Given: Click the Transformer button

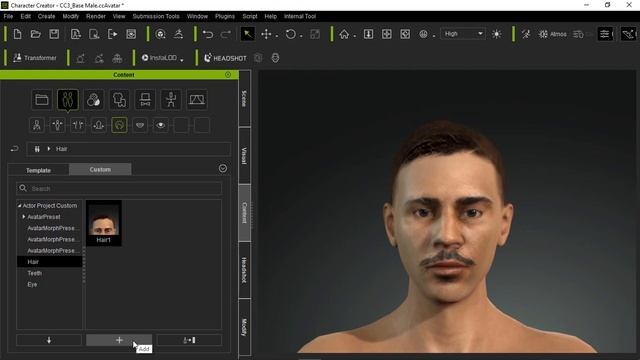Looking at the screenshot, I should pos(35,58).
